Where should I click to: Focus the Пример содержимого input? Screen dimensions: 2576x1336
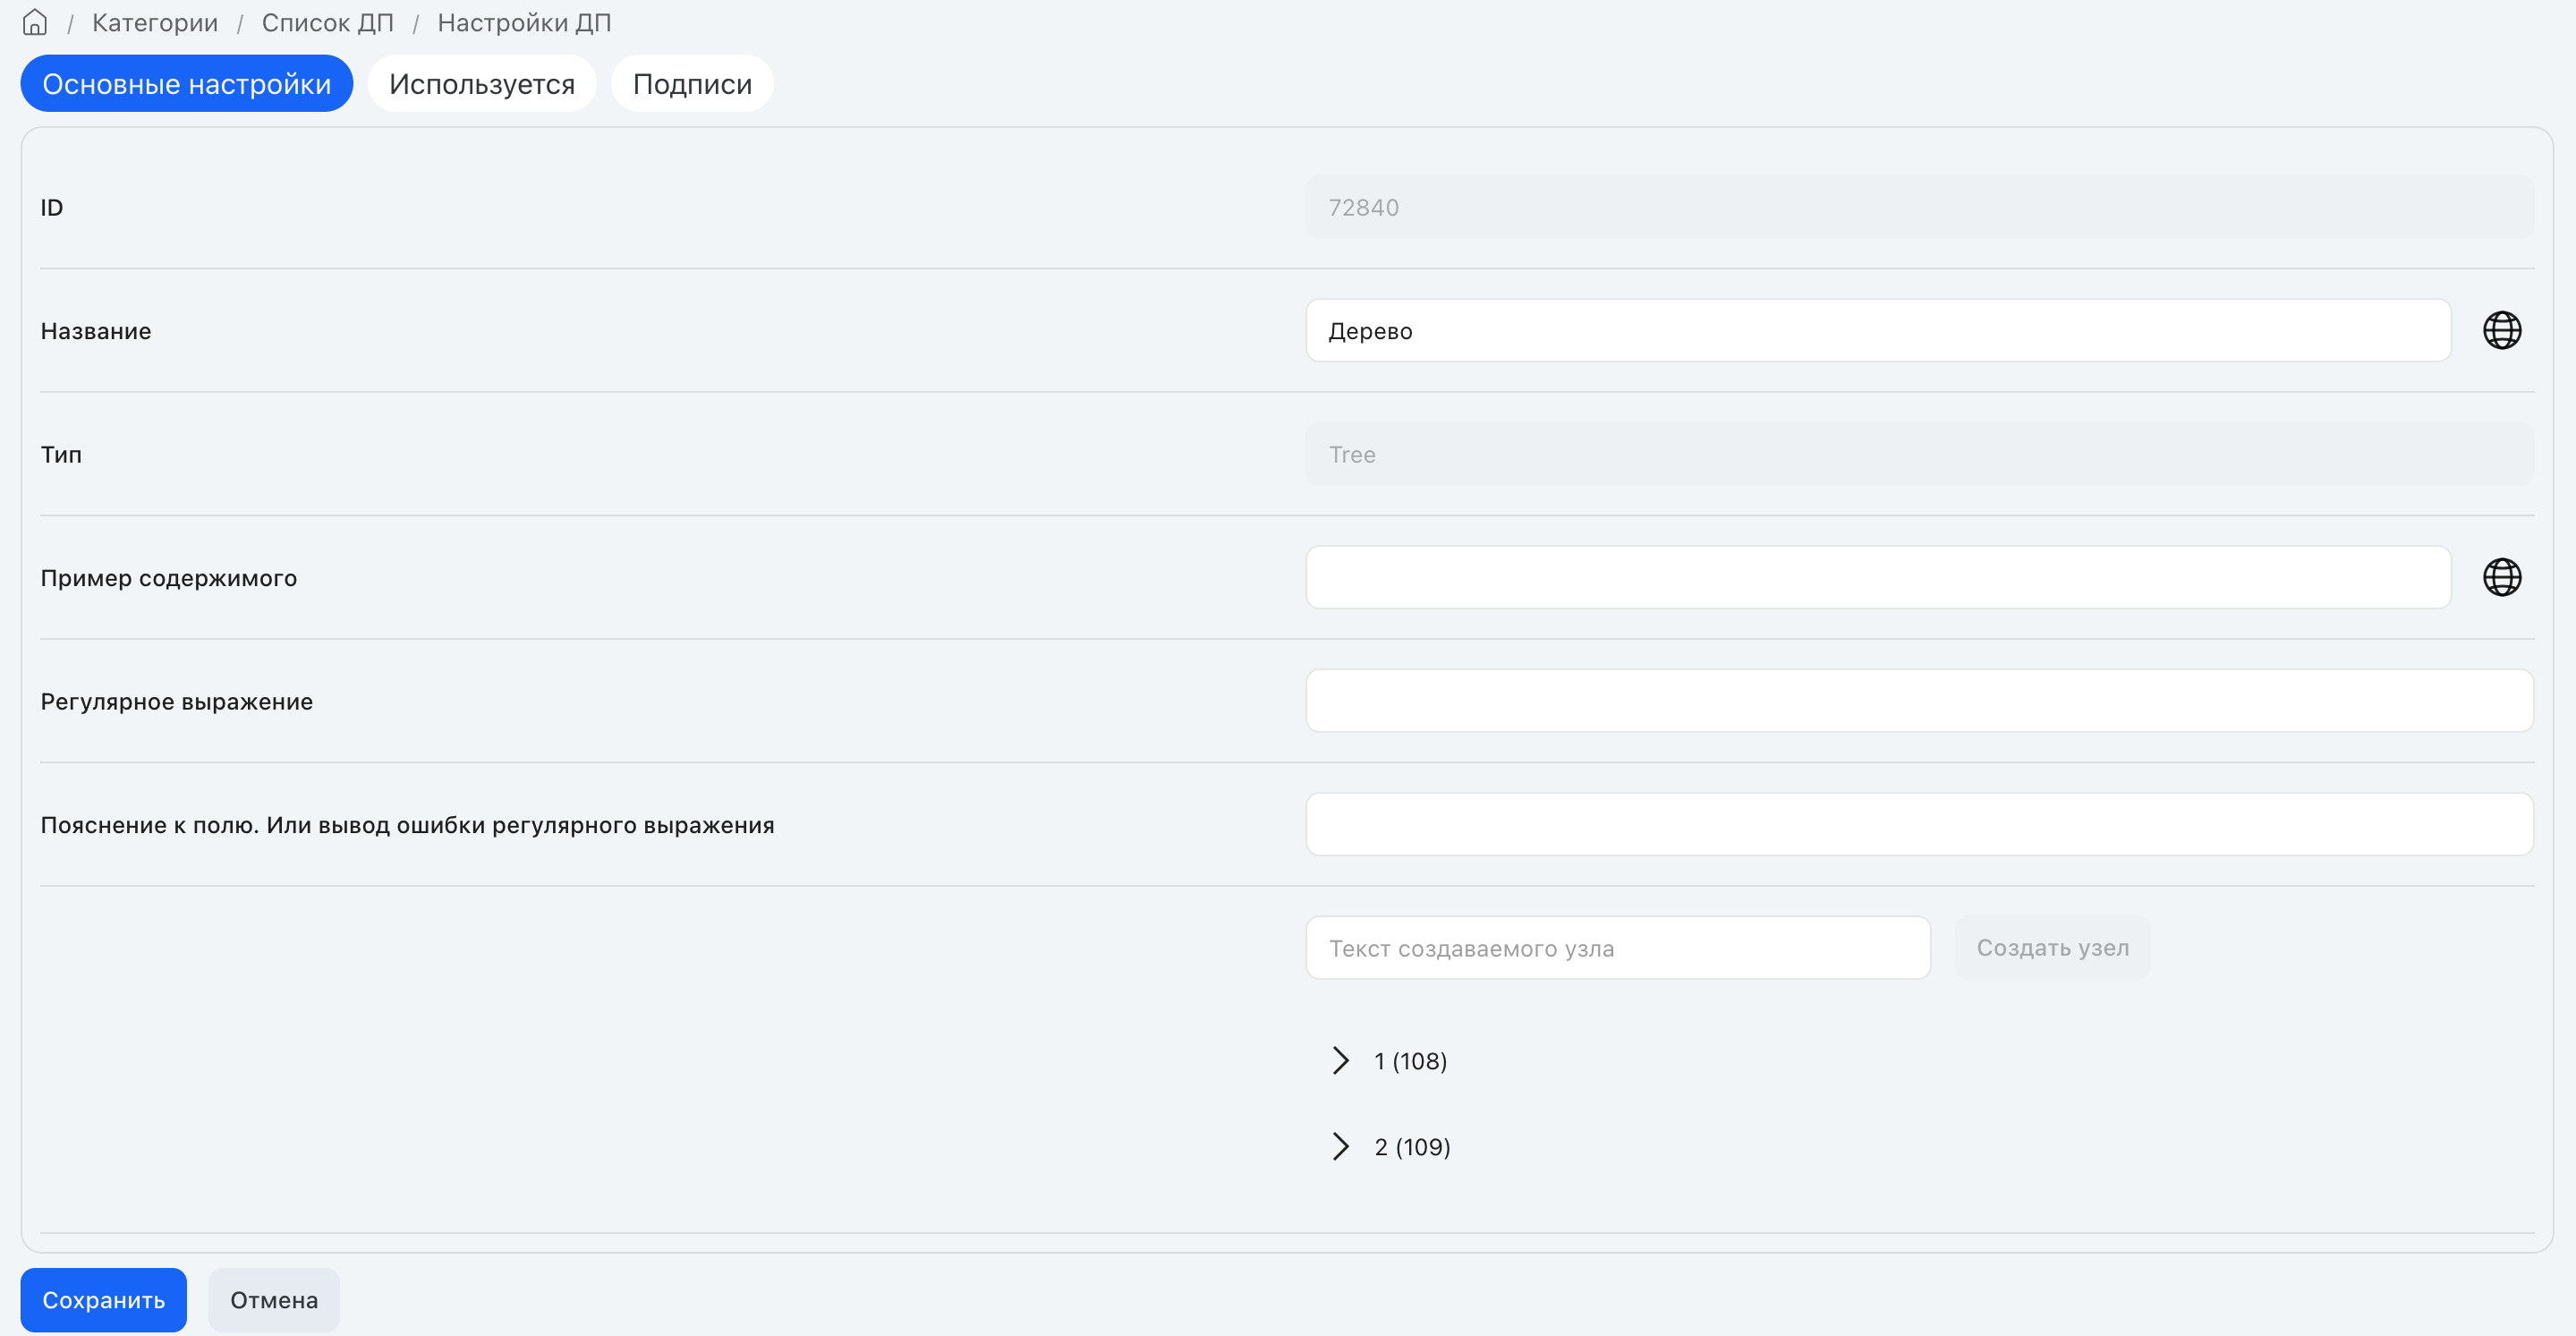1878,577
